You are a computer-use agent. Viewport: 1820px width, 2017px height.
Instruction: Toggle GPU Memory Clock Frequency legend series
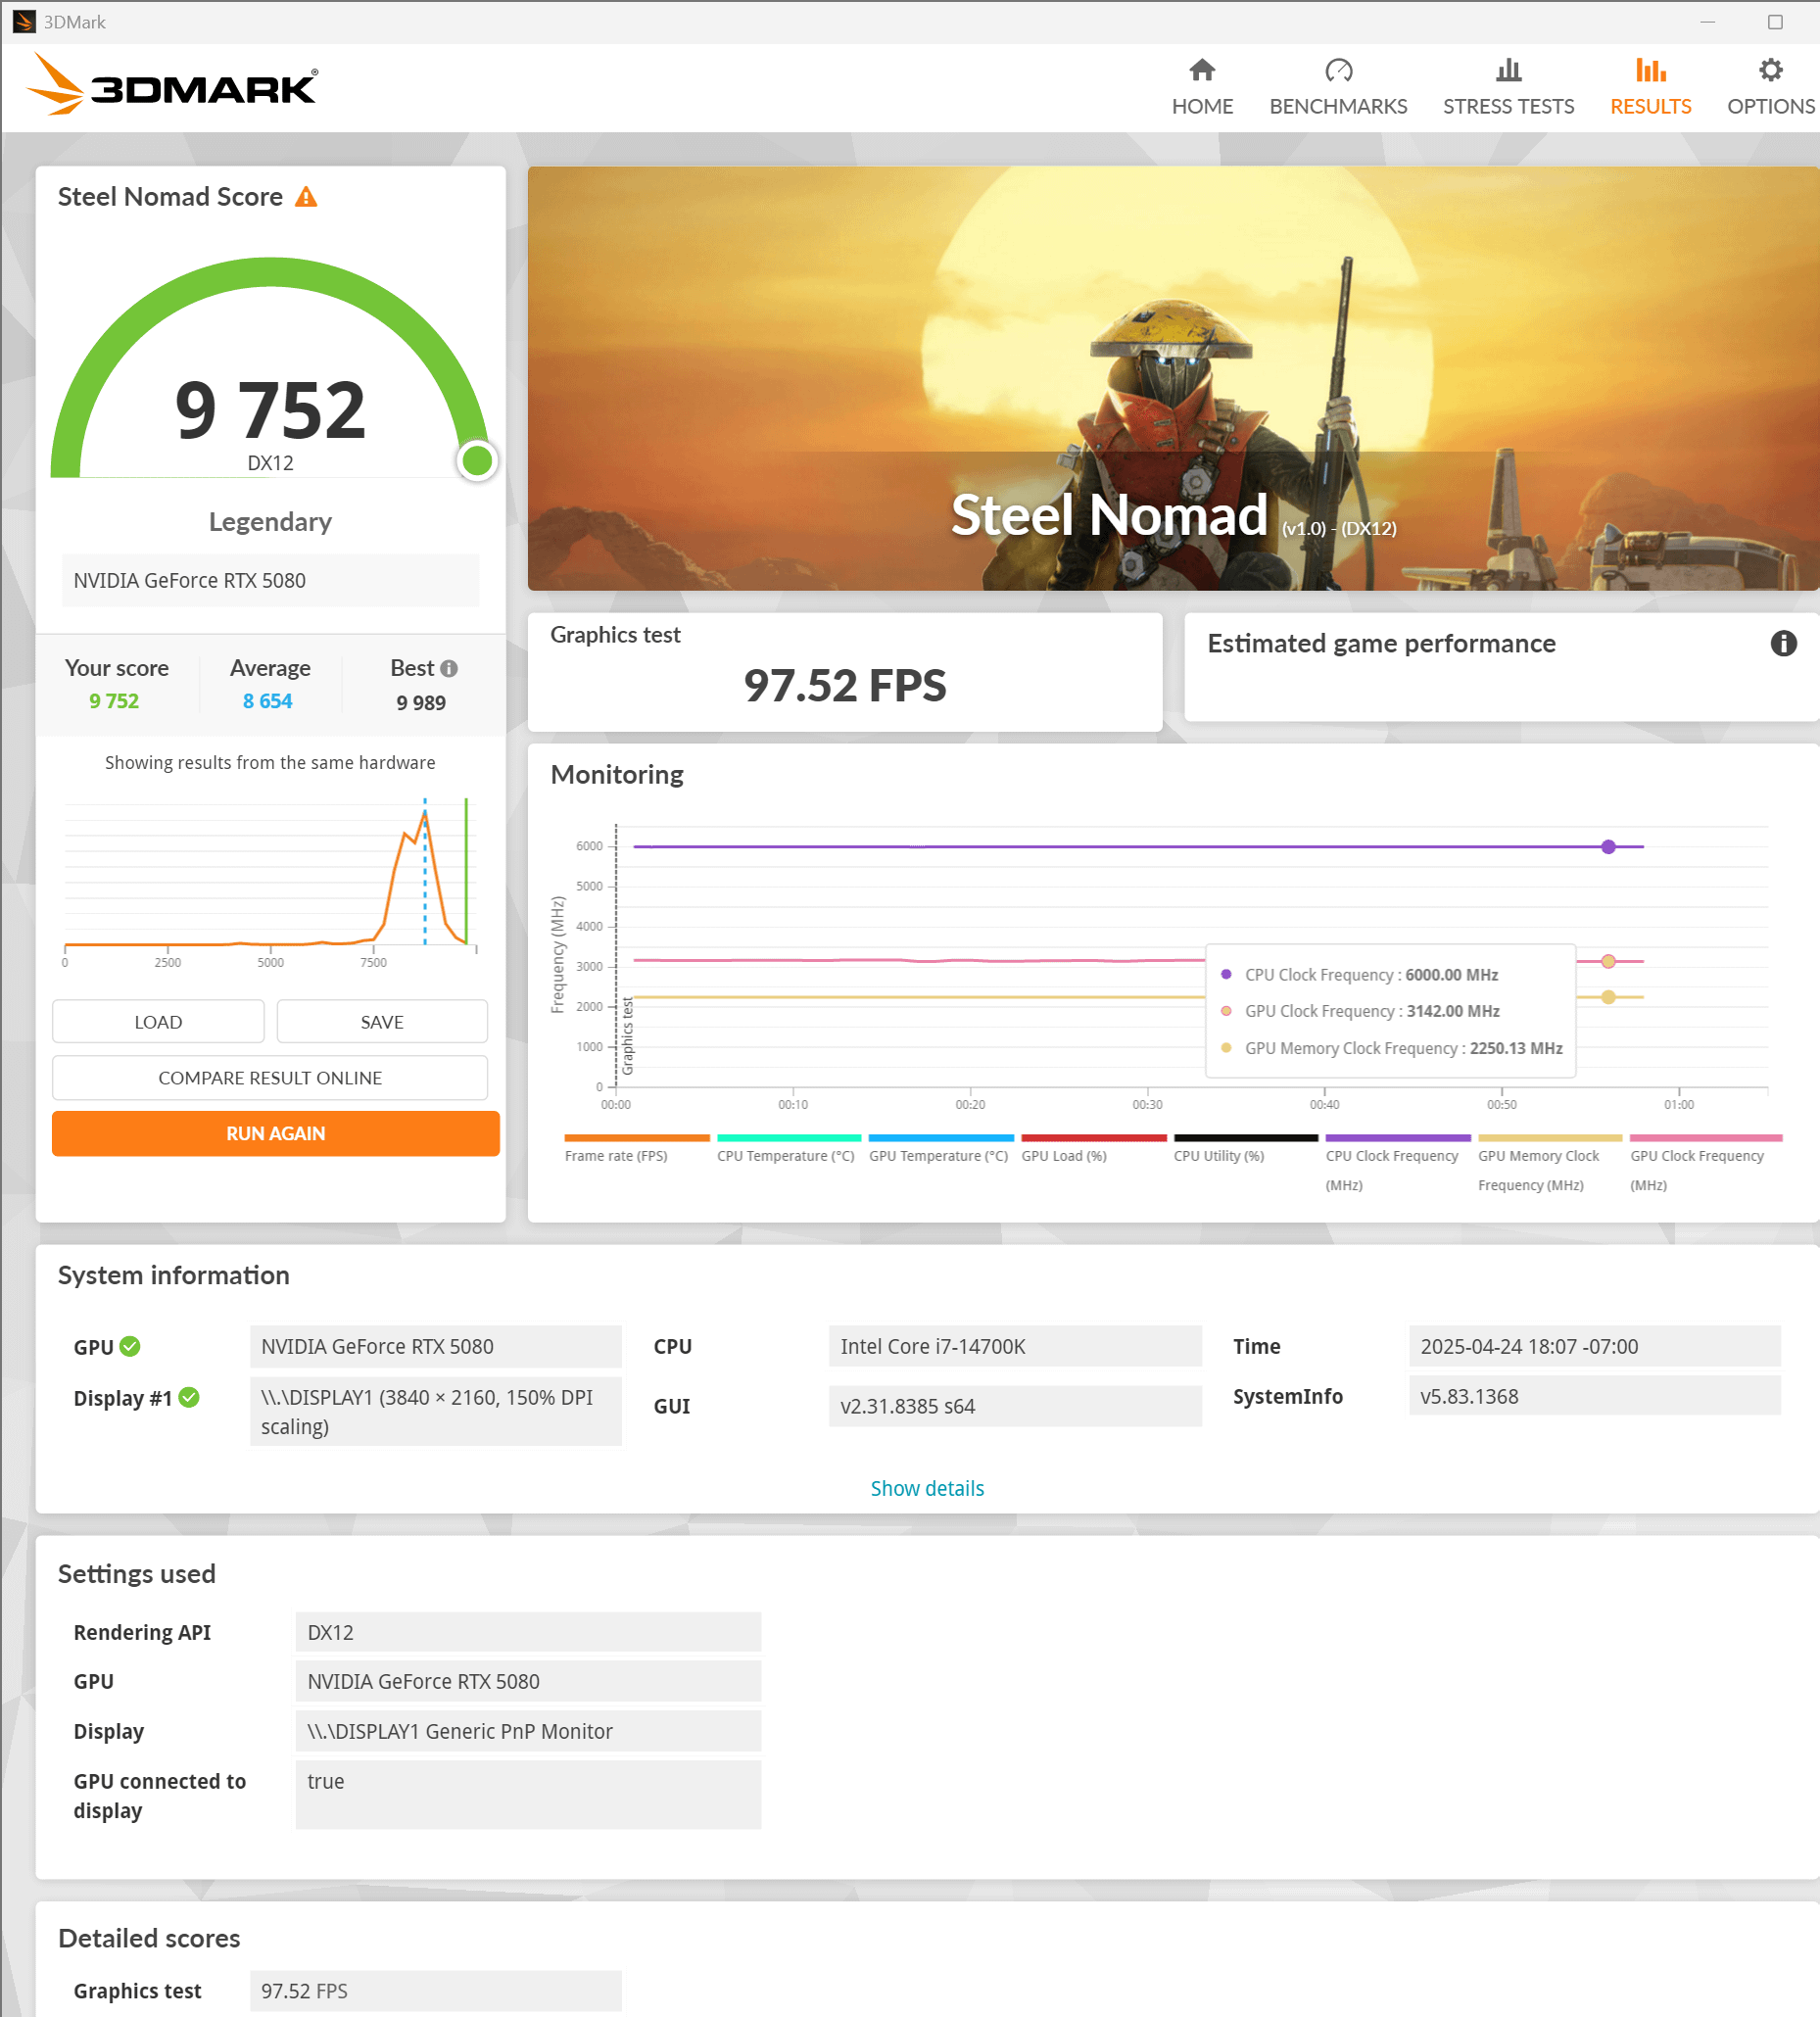pos(1549,1164)
